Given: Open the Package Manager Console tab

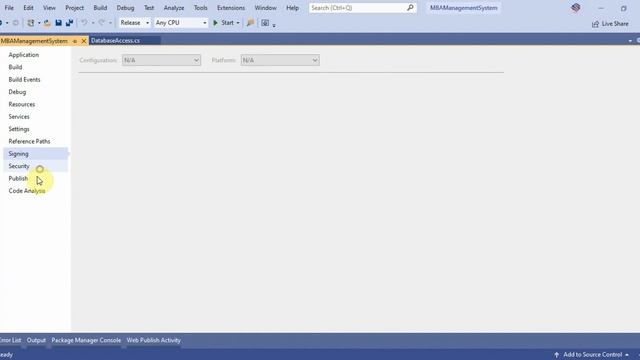Looking at the screenshot, I should (x=86, y=340).
